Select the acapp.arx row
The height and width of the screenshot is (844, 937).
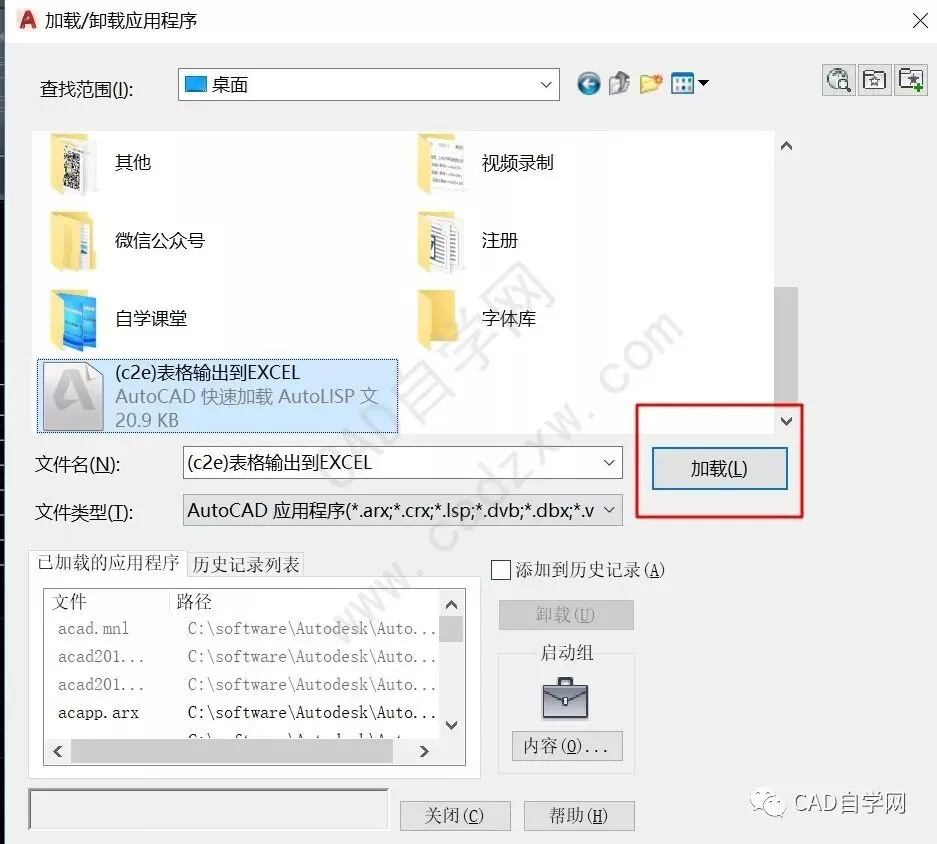(x=243, y=713)
